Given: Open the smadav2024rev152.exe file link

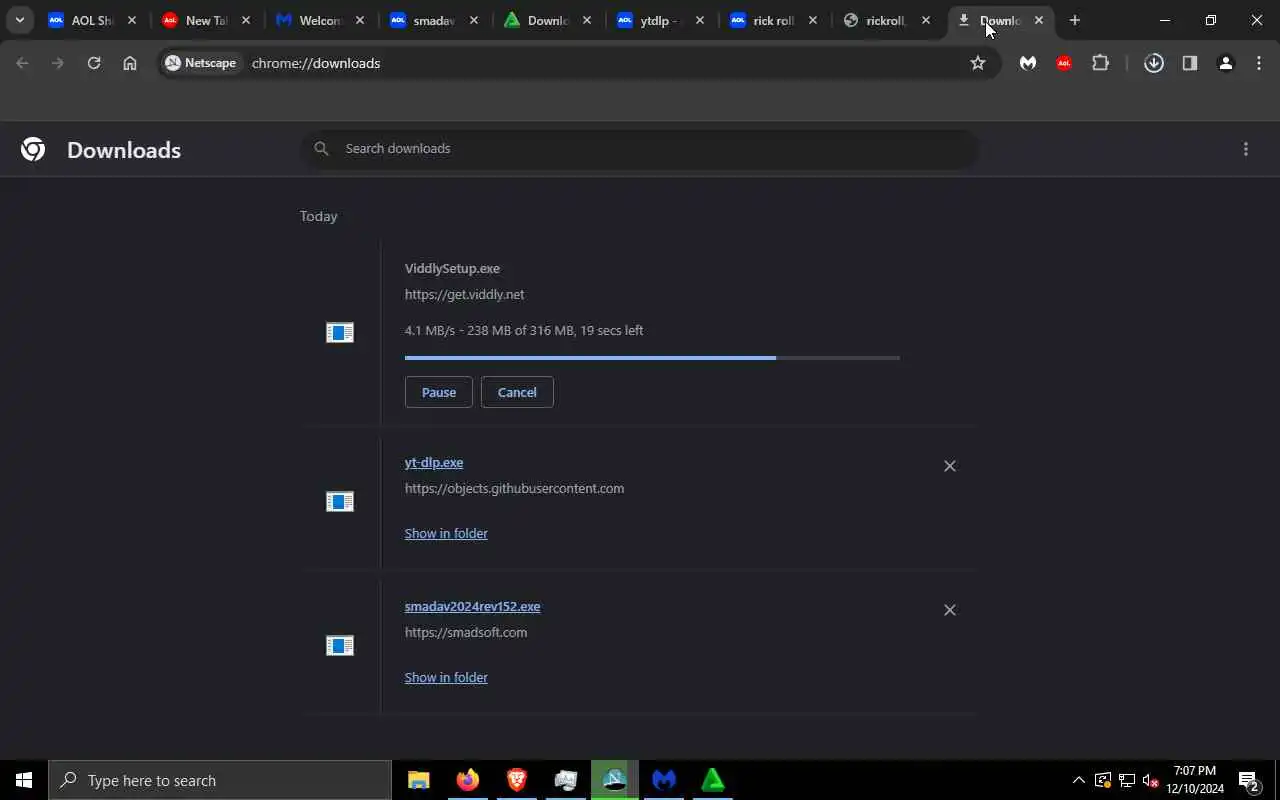Looking at the screenshot, I should [x=472, y=606].
